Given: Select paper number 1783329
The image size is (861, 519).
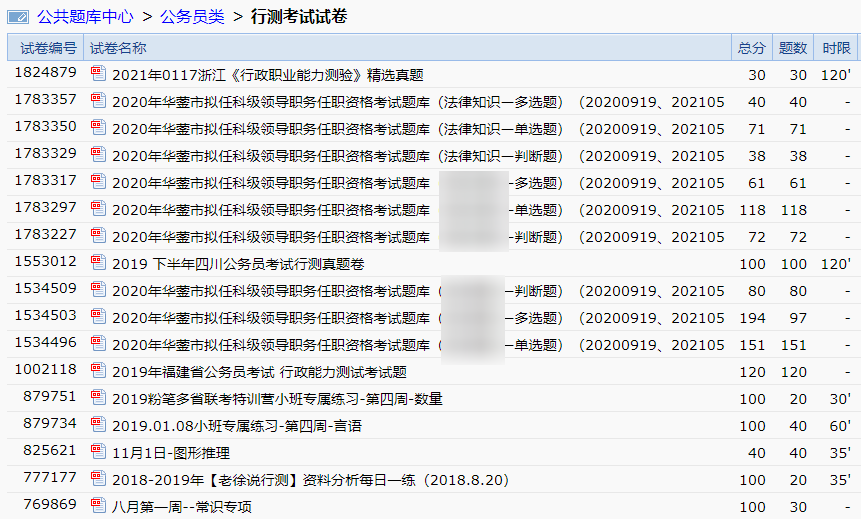Looking at the screenshot, I should tap(46, 153).
